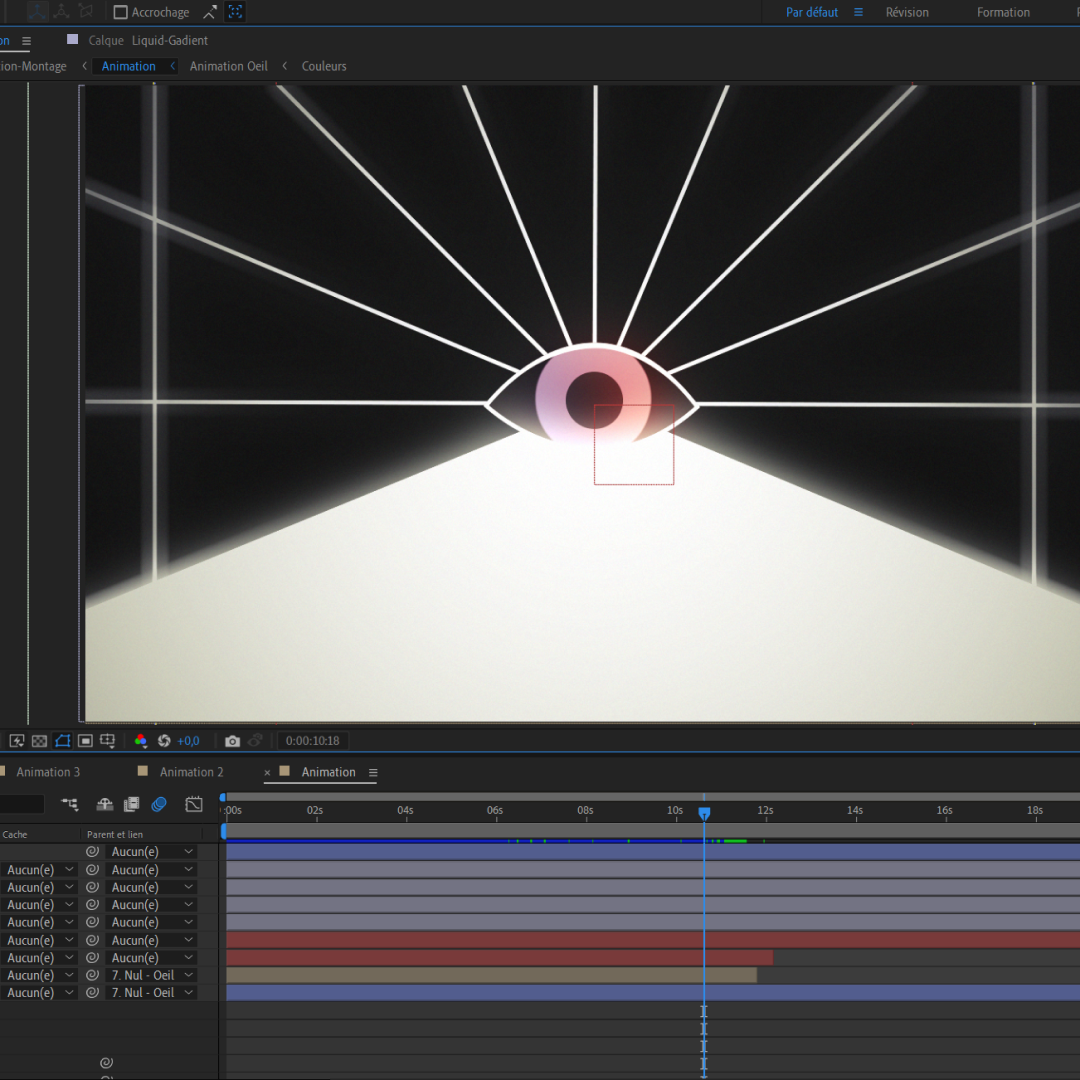Toggle the region of interest
Image resolution: width=1080 pixels, height=1080 pixels.
tap(85, 740)
